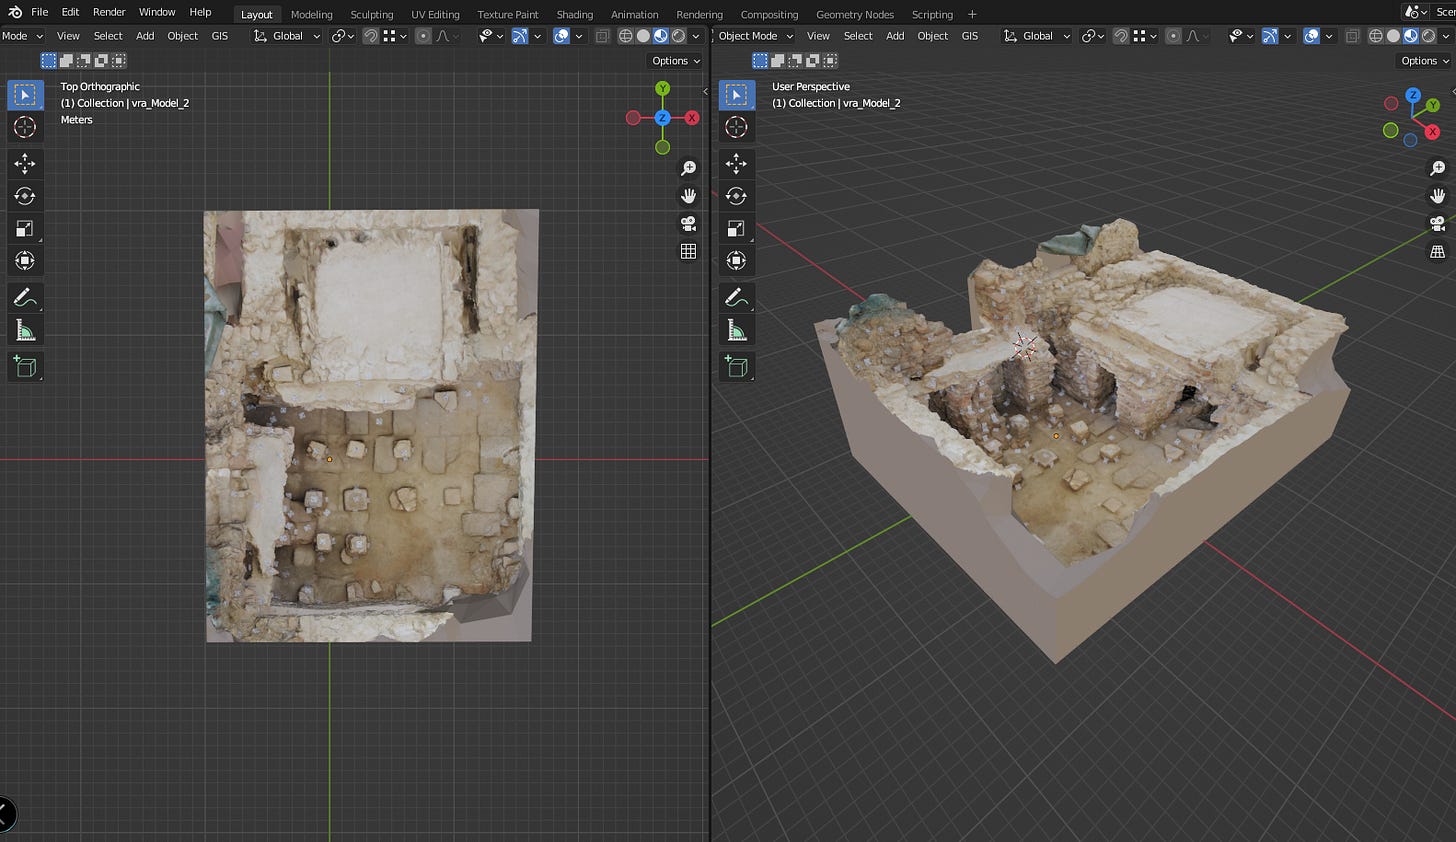Click the red X axis on left gizmo
1456x842 pixels.
coord(691,118)
